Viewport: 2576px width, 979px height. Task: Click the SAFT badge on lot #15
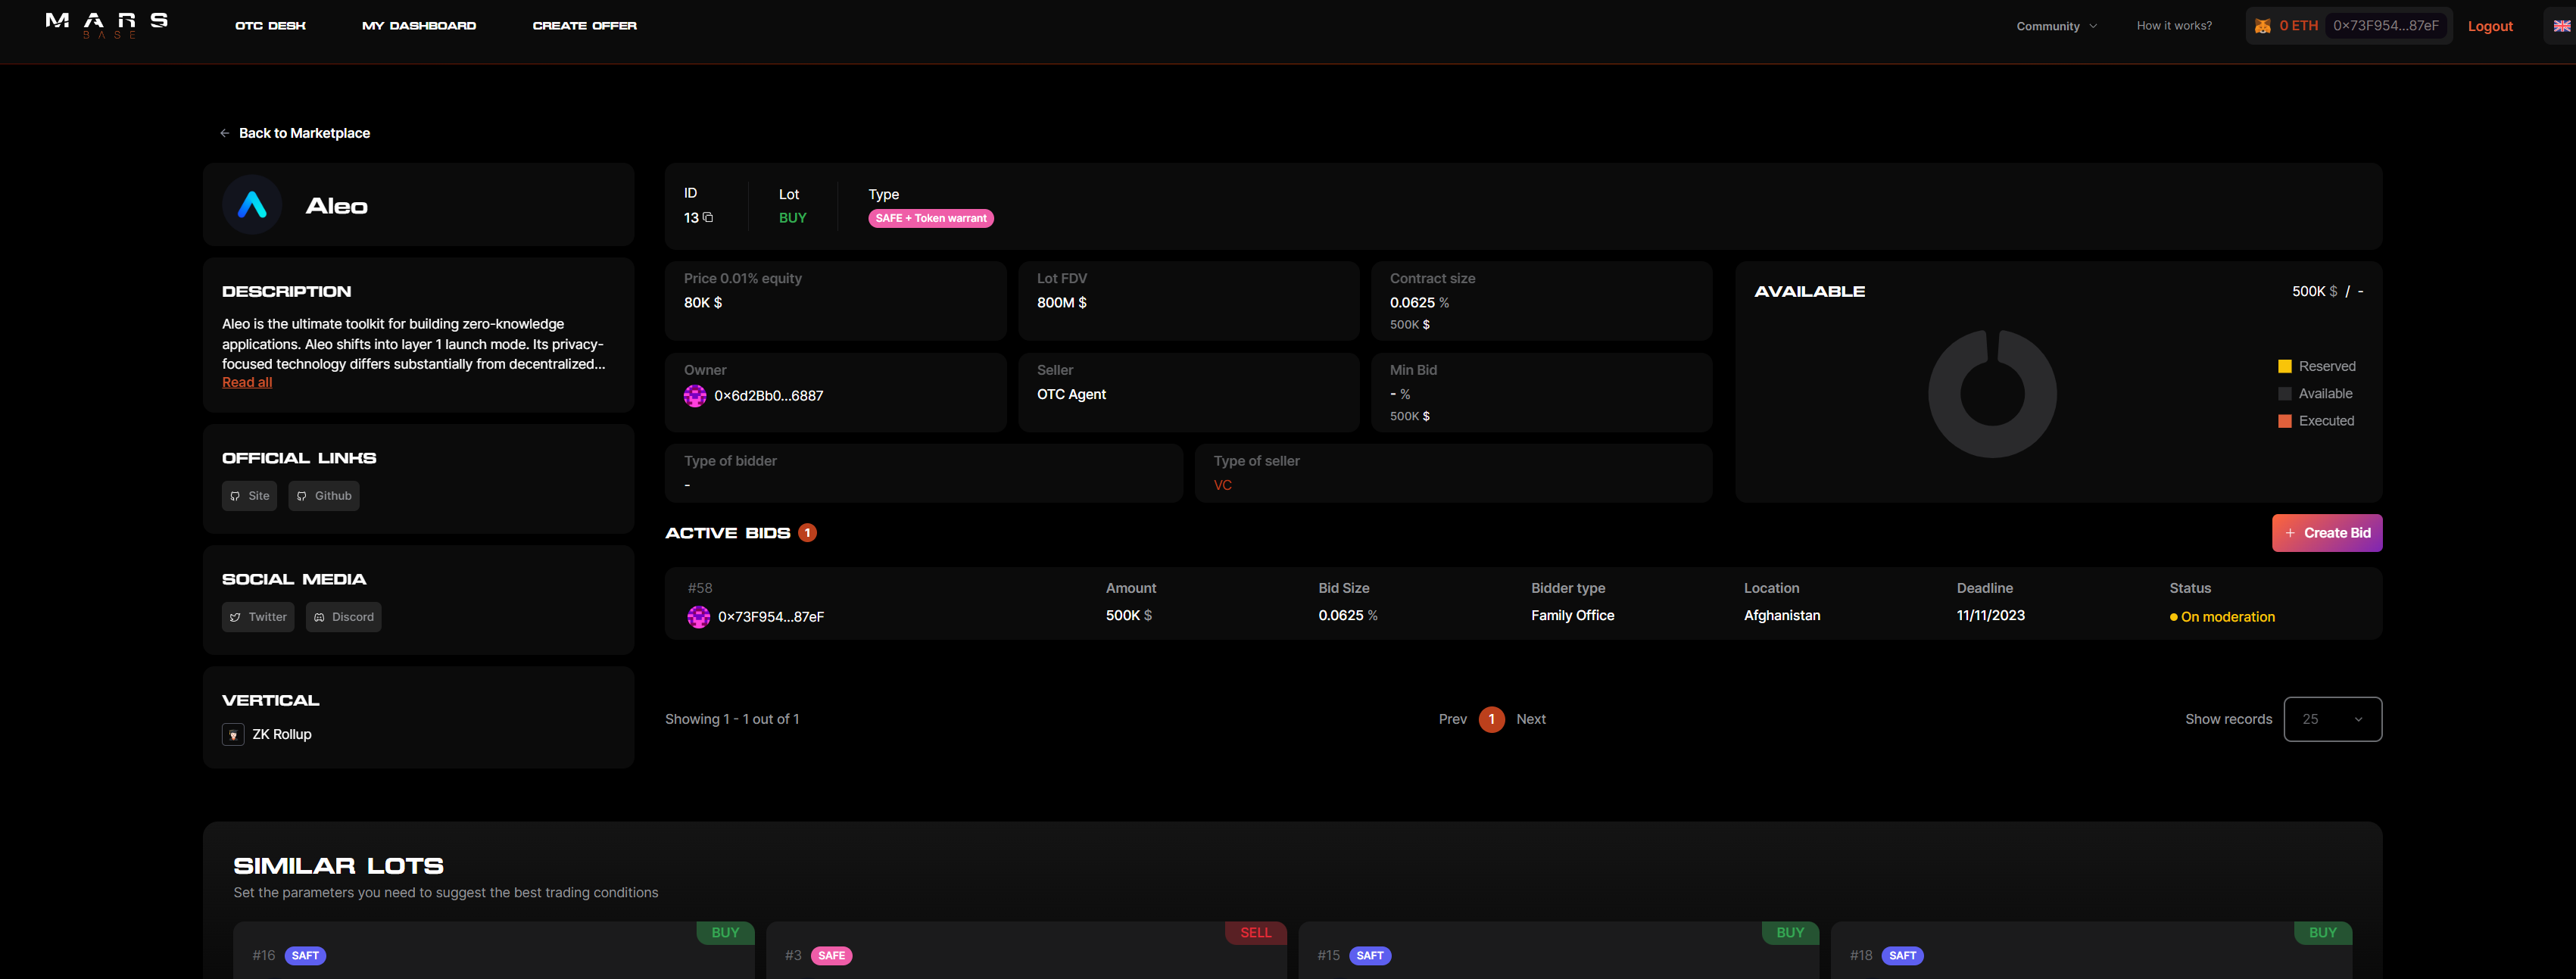[1370, 956]
